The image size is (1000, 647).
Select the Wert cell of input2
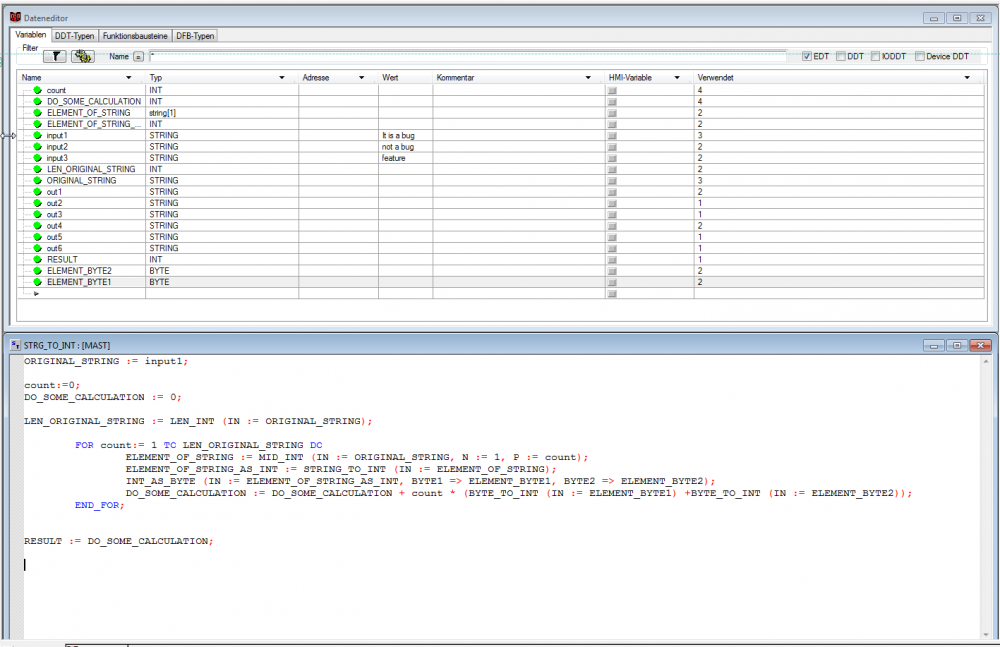click(404, 147)
